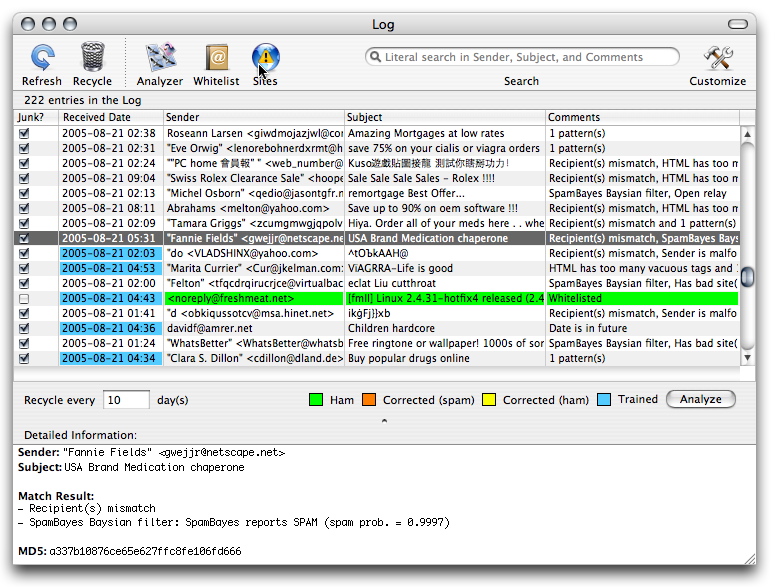Open the Whitelist icon
This screenshot has width=777, height=587.
coord(216,58)
